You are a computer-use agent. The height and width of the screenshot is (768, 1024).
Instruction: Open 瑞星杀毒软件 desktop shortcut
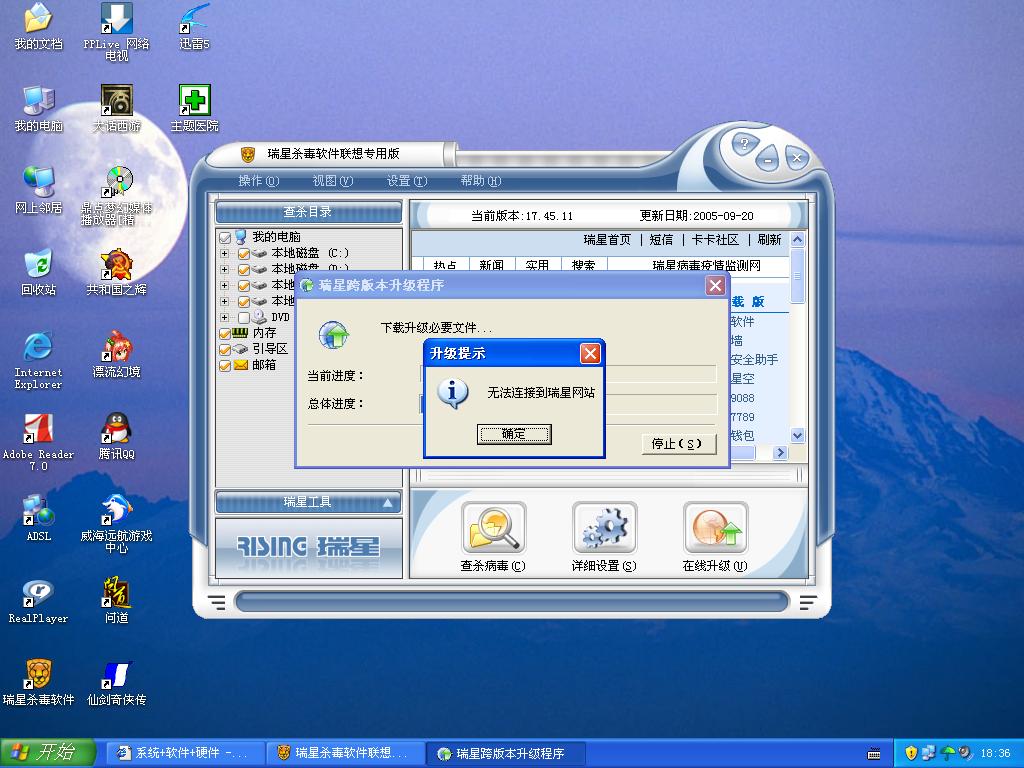[38, 675]
